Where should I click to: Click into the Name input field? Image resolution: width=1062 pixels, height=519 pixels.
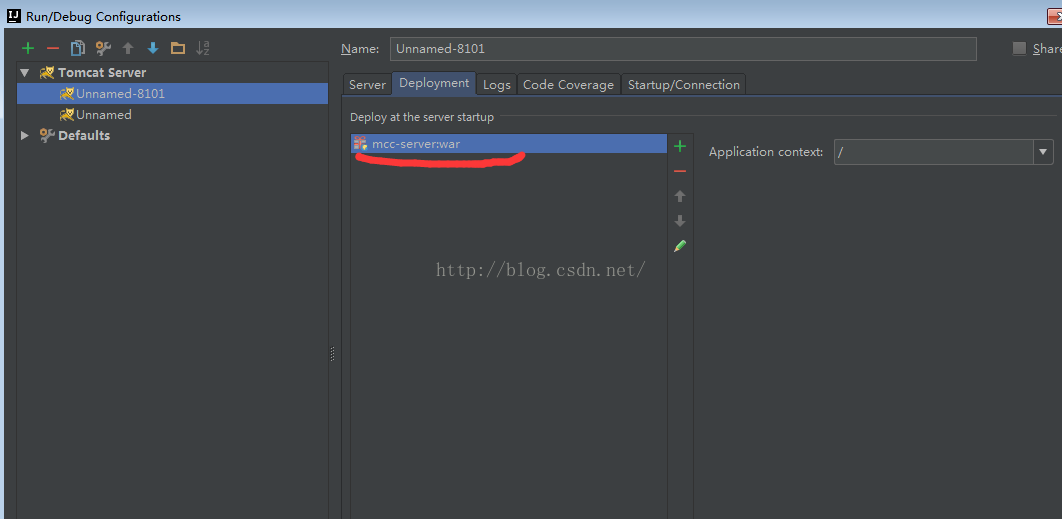point(683,49)
